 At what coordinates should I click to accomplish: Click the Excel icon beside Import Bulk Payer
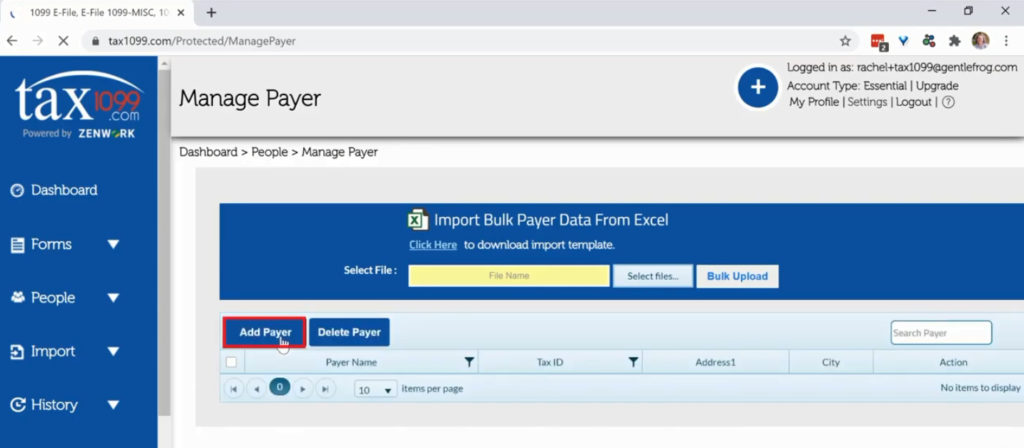click(x=417, y=220)
